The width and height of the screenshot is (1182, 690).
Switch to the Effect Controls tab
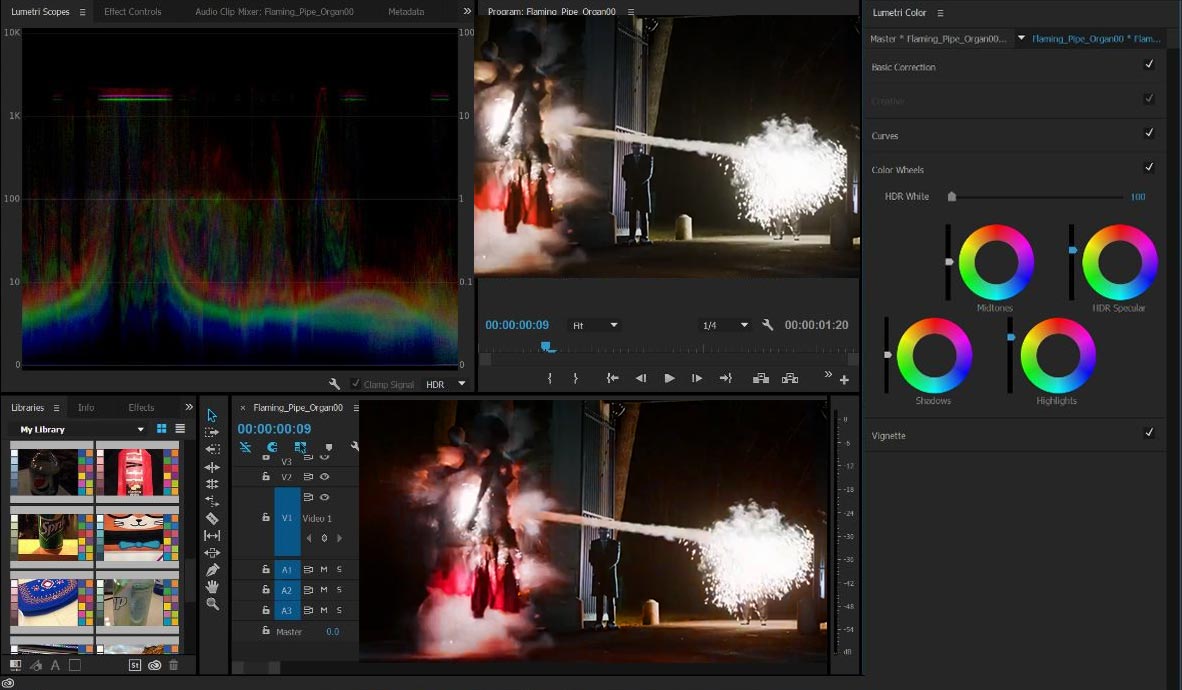point(132,12)
